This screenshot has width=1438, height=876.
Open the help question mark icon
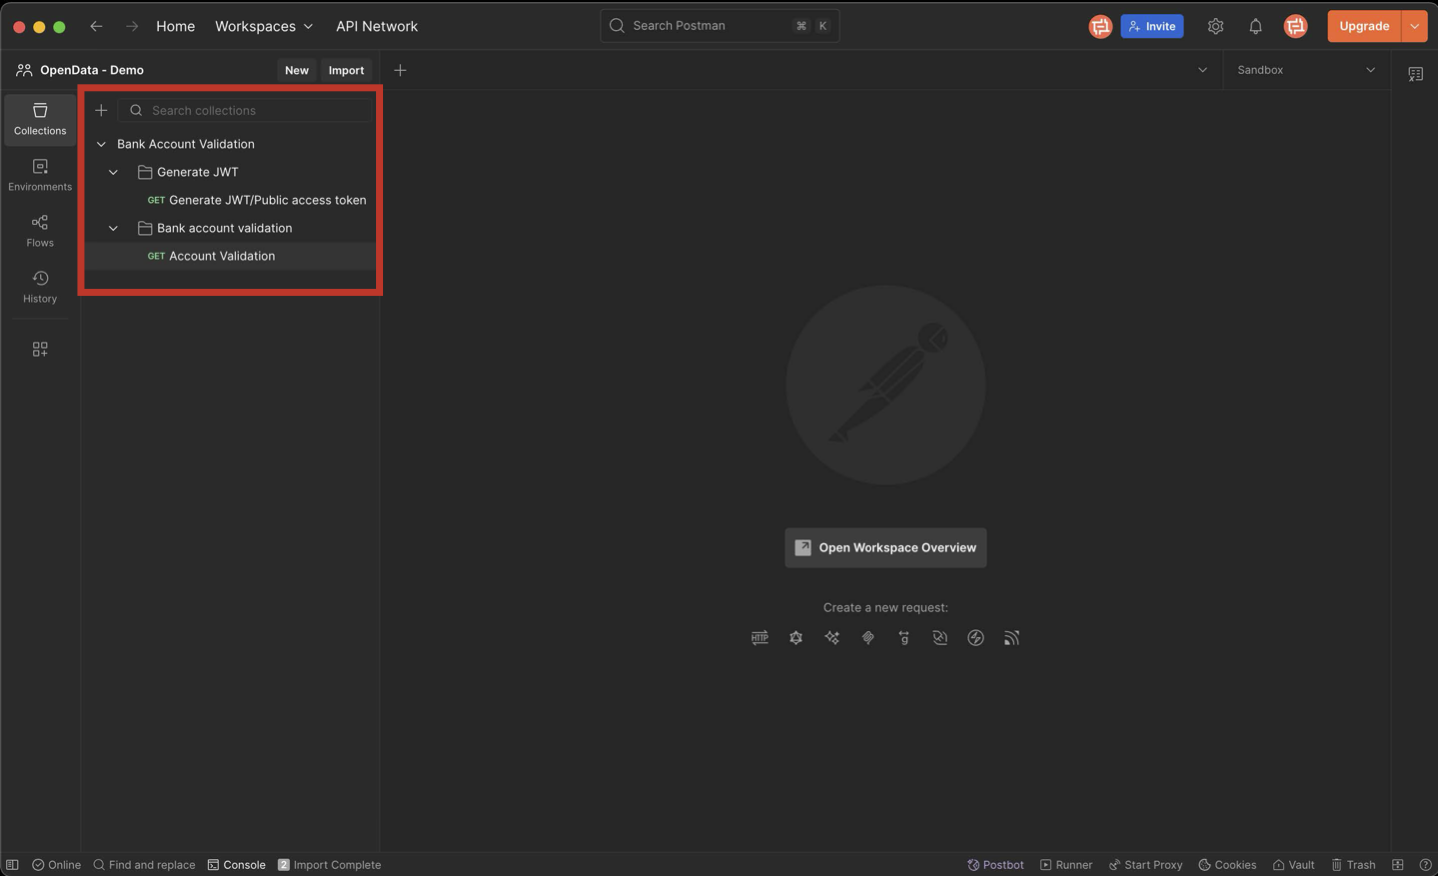[x=1425, y=865]
